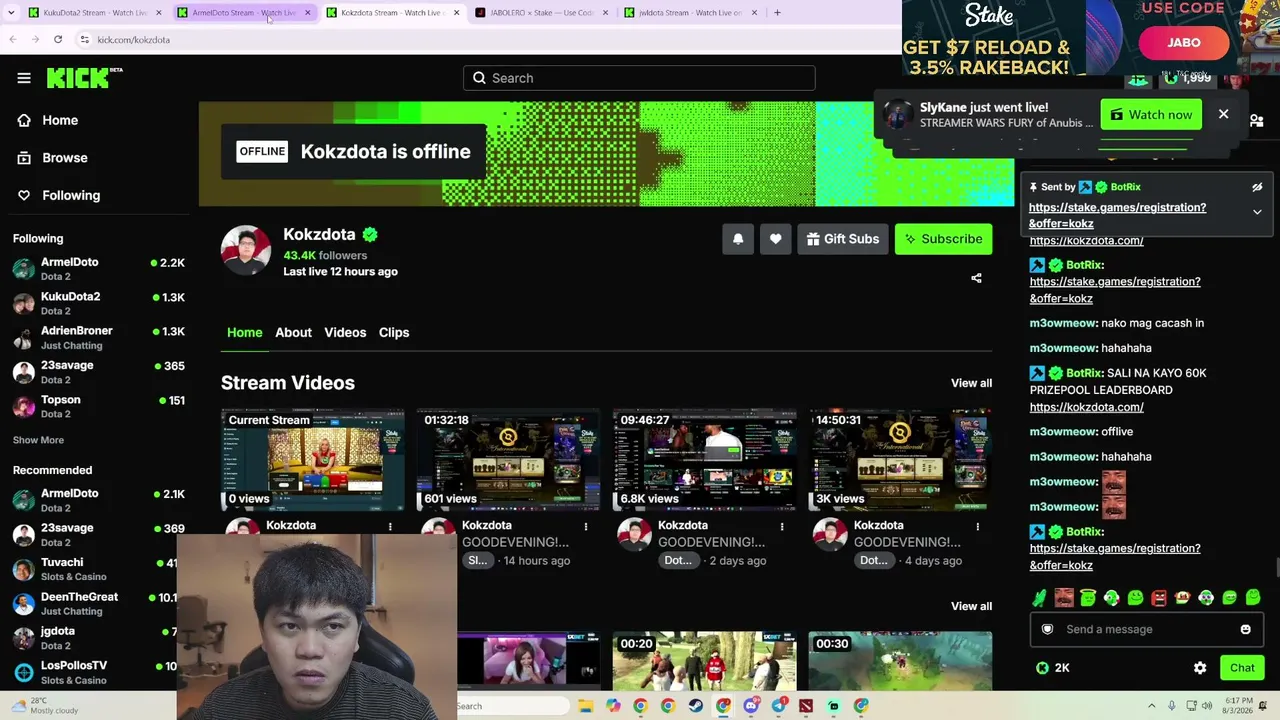The height and width of the screenshot is (720, 1280).
Task: Switch to the jwldota Stream browser tab
Action: click(690, 13)
